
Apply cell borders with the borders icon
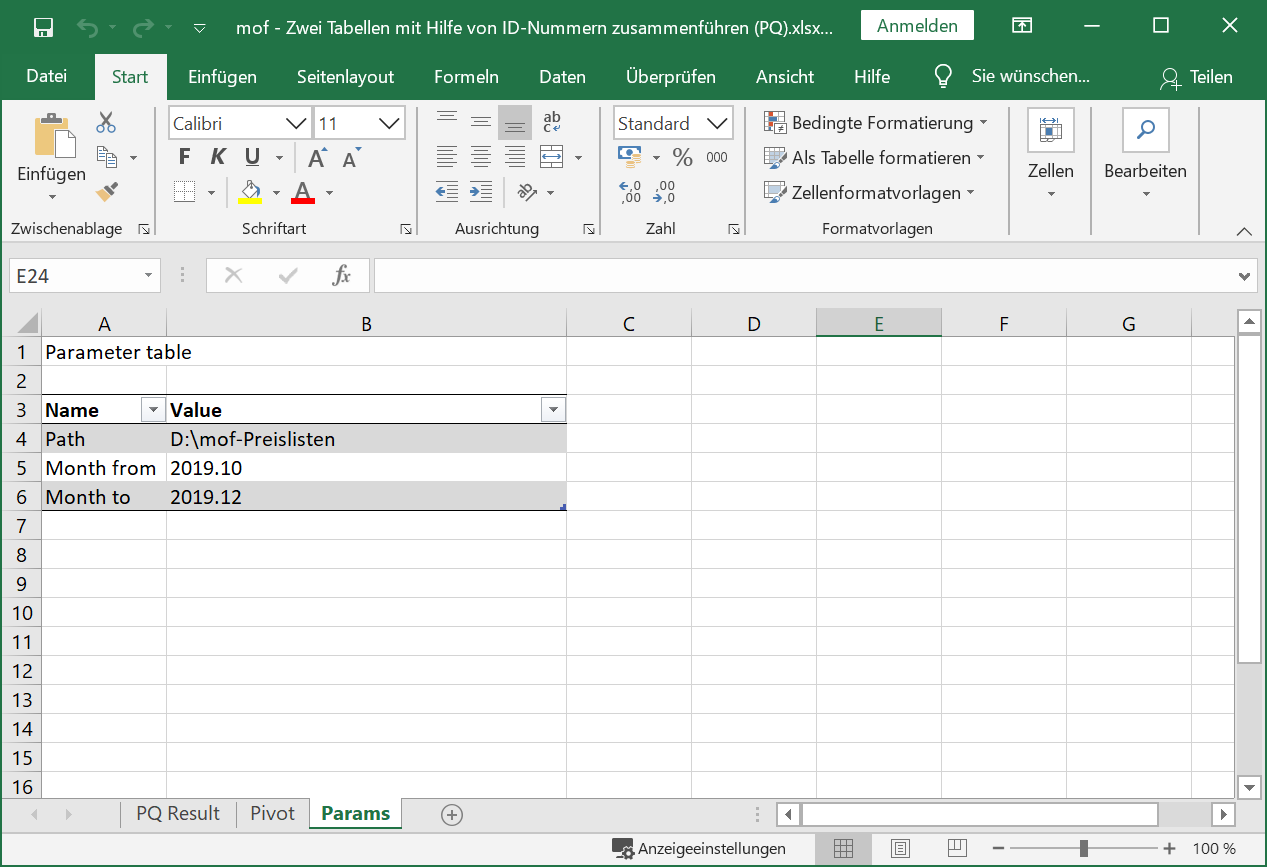184,192
